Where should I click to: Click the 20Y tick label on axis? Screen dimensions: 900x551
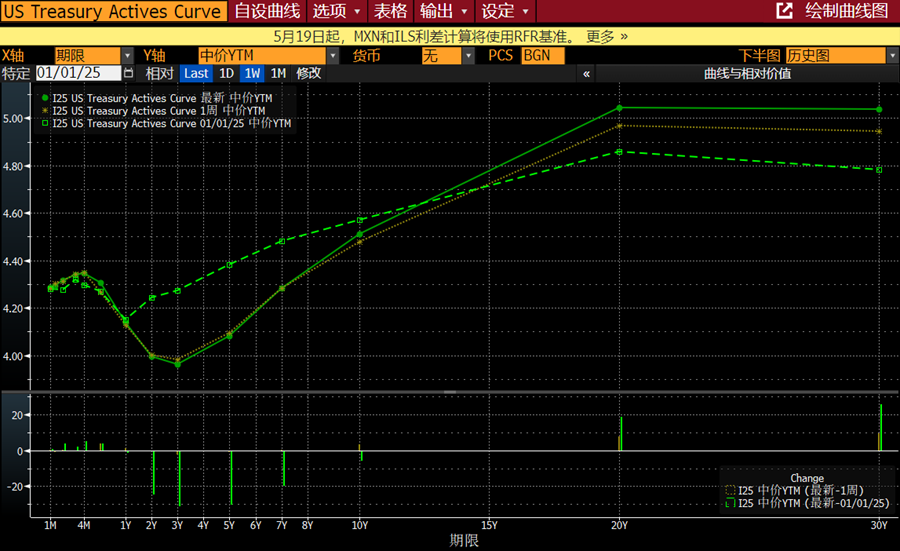(x=619, y=525)
